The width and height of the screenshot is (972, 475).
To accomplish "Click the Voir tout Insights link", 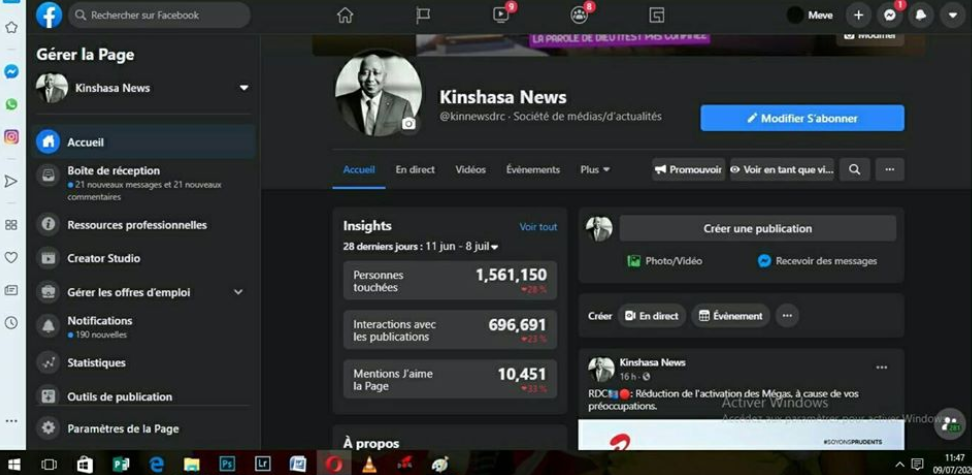I will coord(538,227).
